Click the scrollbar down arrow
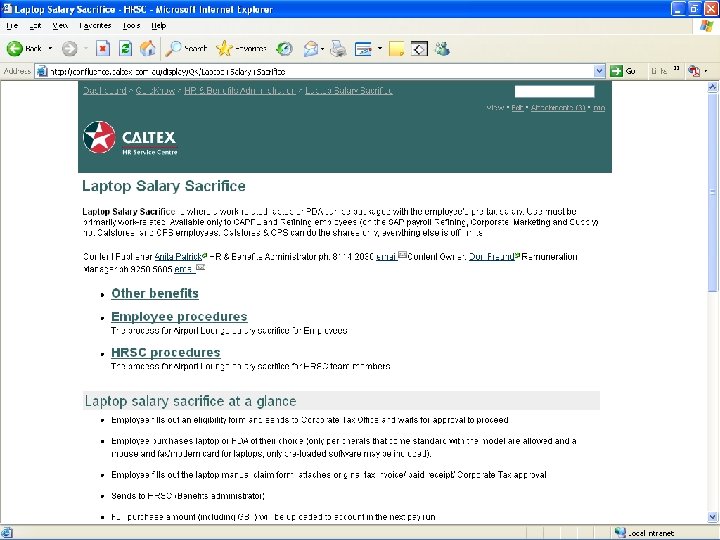 tap(713, 517)
